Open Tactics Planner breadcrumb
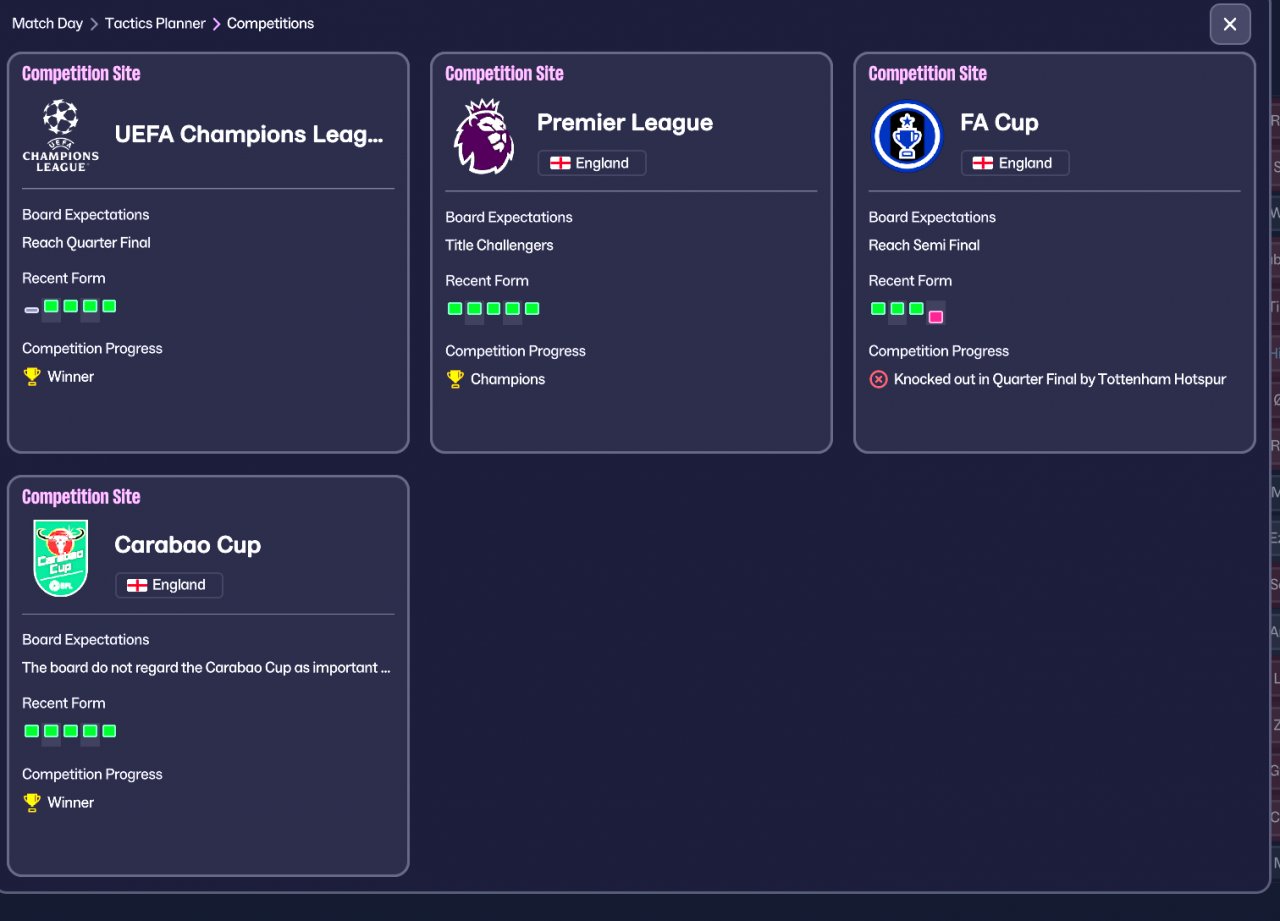 [155, 23]
